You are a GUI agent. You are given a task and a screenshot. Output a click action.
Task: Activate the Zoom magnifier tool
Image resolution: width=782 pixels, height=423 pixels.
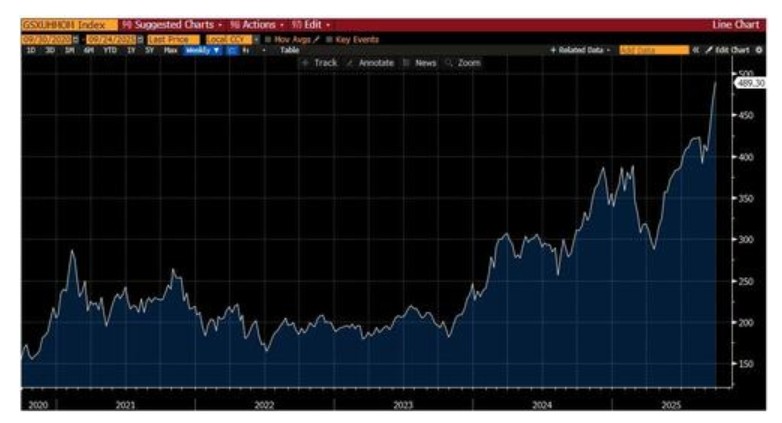coord(463,63)
